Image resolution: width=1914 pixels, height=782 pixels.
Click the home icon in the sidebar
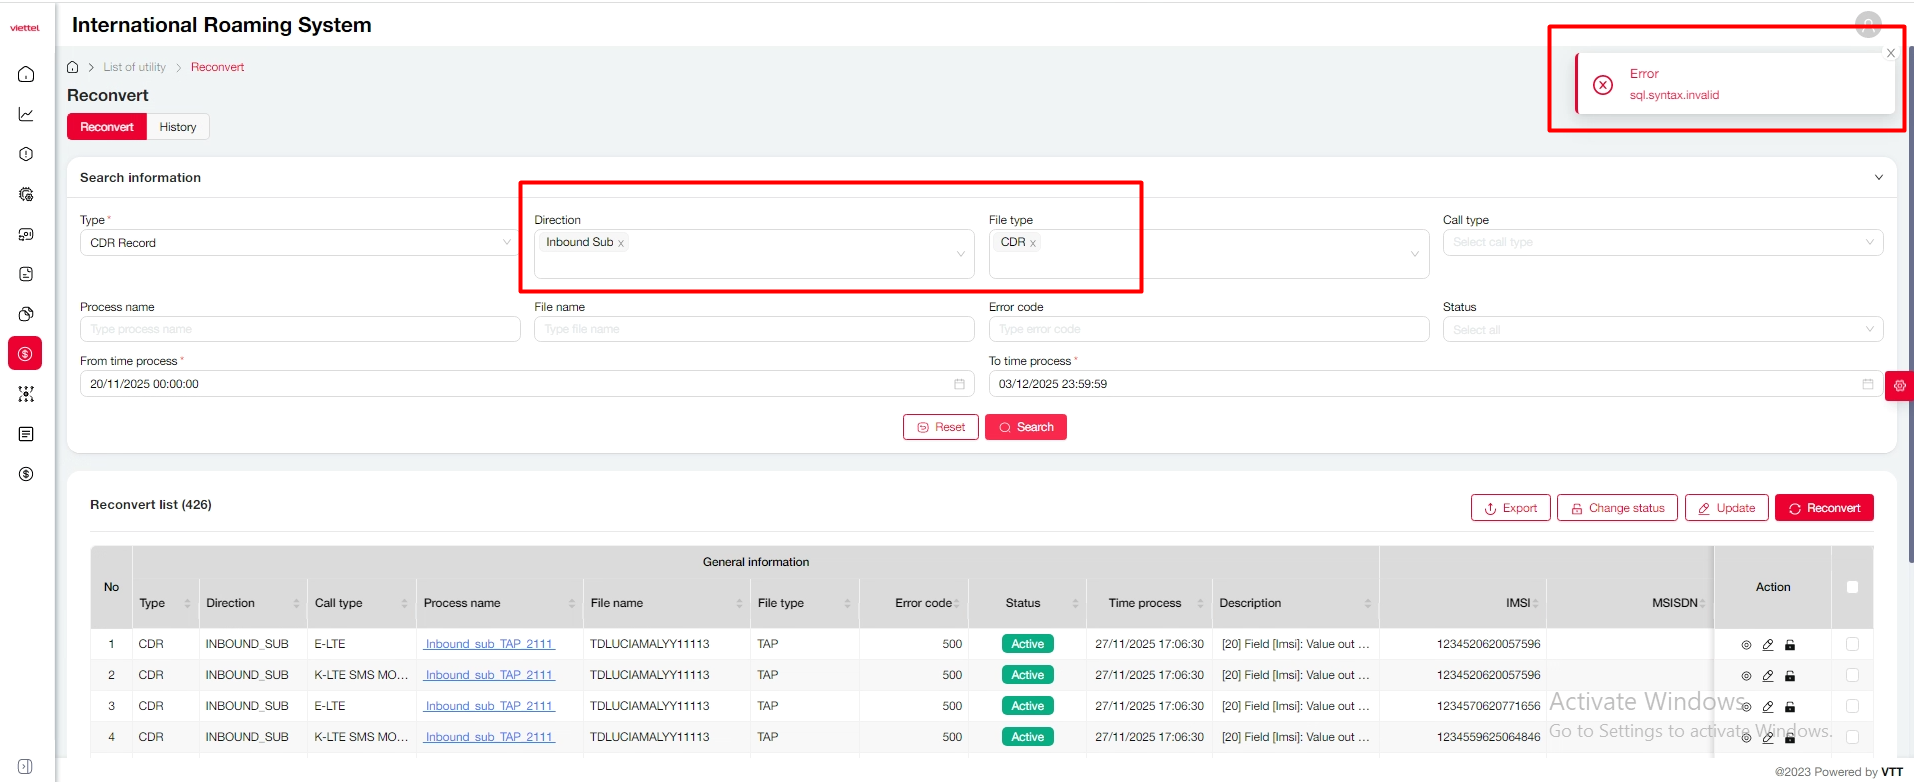click(26, 74)
